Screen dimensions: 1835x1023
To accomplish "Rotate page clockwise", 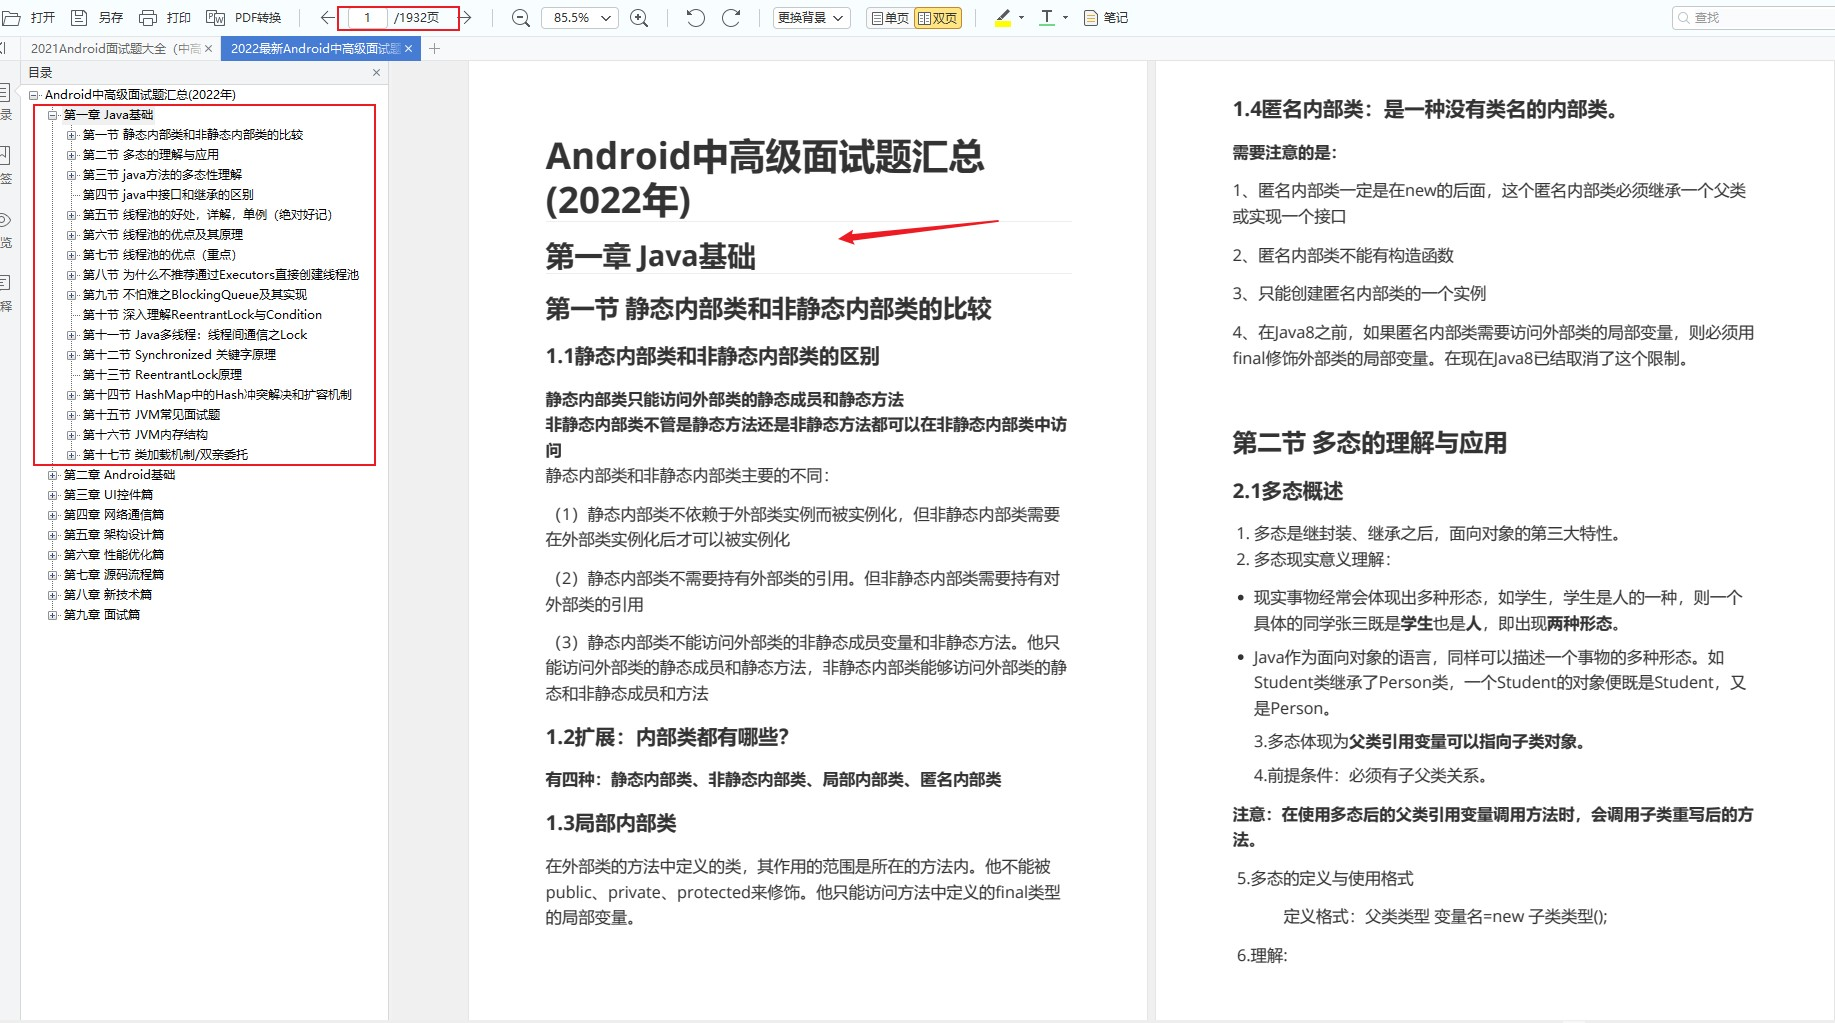I will [x=731, y=18].
